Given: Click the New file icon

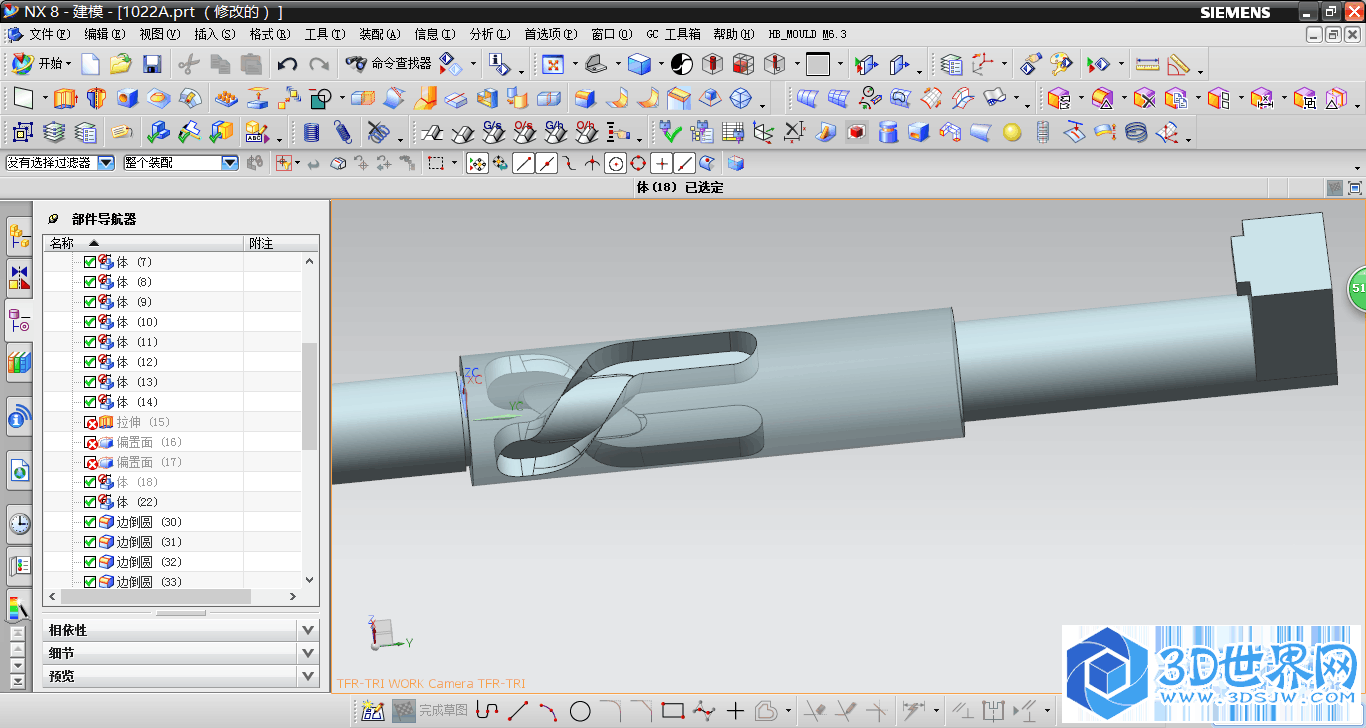Looking at the screenshot, I should (x=91, y=64).
